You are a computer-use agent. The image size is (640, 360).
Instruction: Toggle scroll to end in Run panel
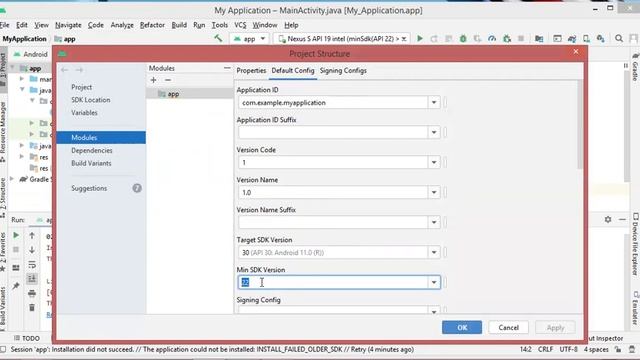[x=32, y=279]
